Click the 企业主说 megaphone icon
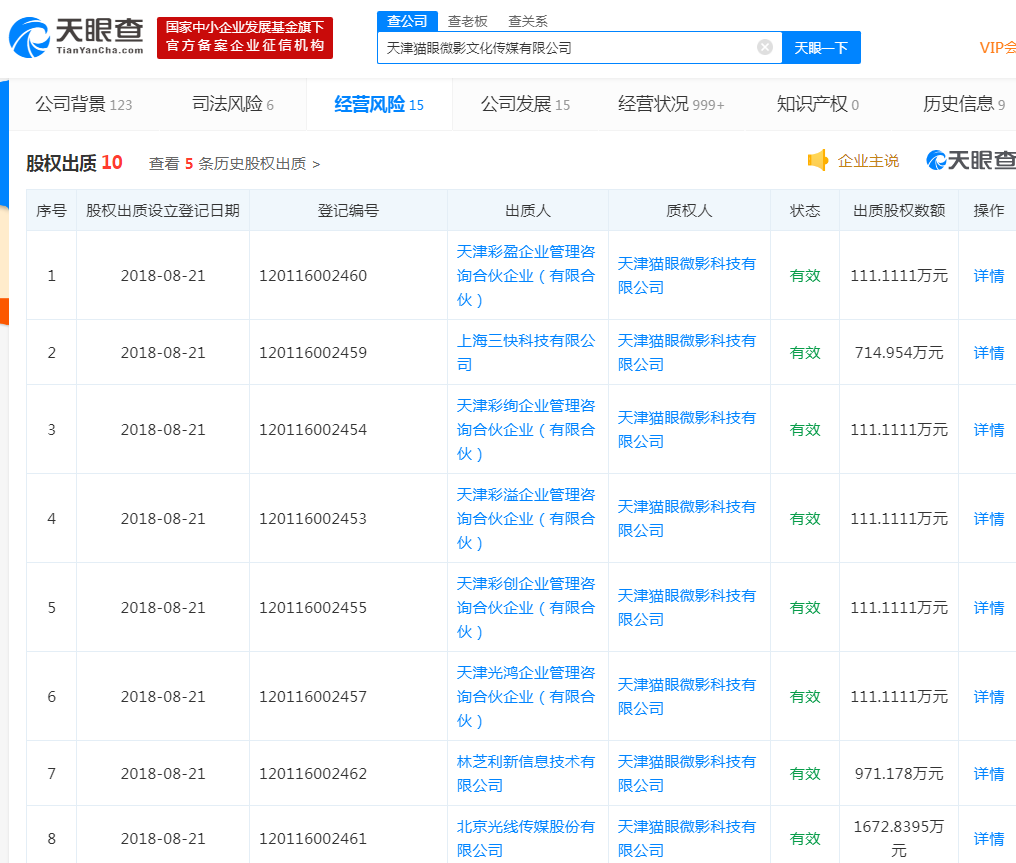1016x863 pixels. (x=819, y=159)
